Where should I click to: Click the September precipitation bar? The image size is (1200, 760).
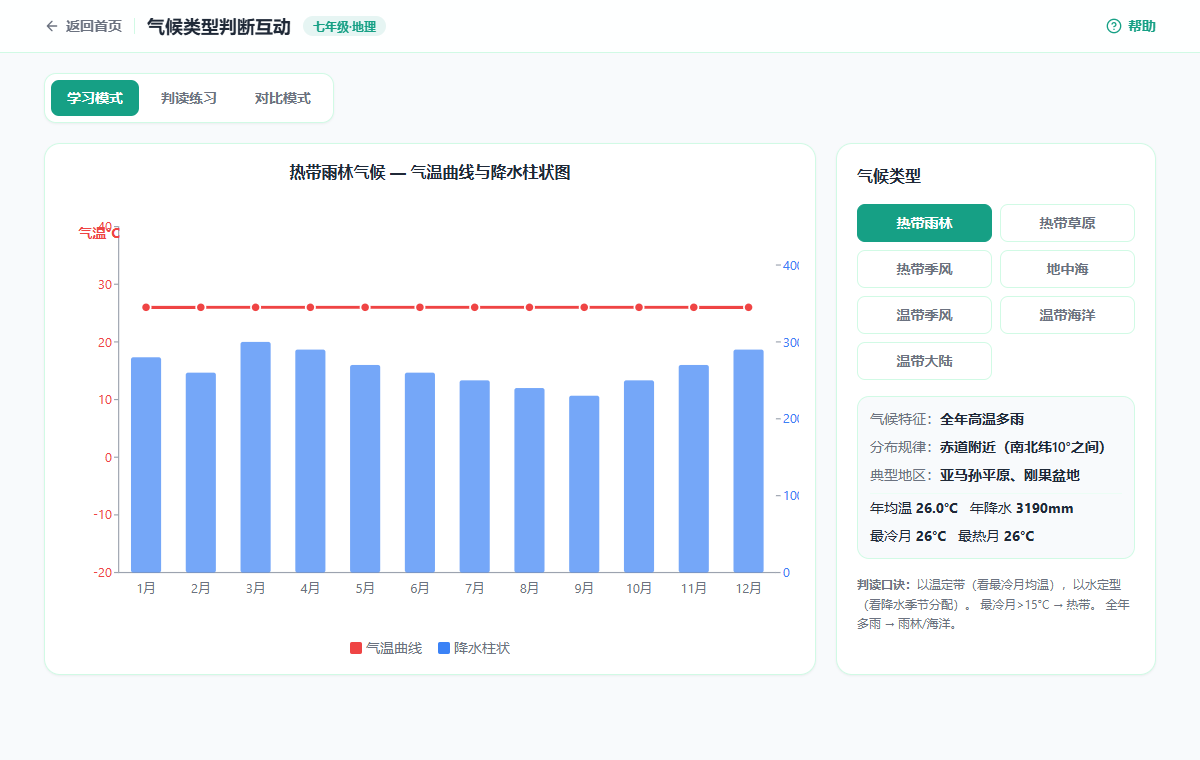point(584,484)
